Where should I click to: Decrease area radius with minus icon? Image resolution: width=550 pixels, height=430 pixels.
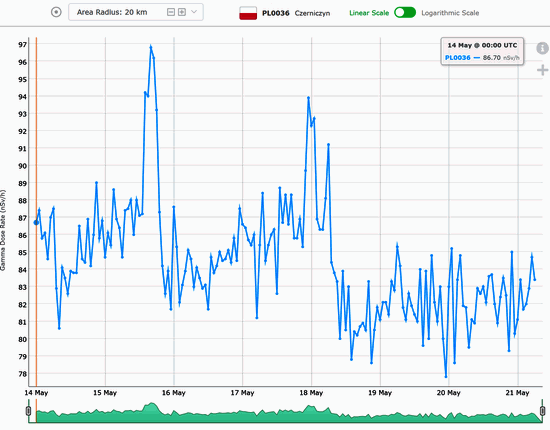pyautogui.click(x=171, y=12)
